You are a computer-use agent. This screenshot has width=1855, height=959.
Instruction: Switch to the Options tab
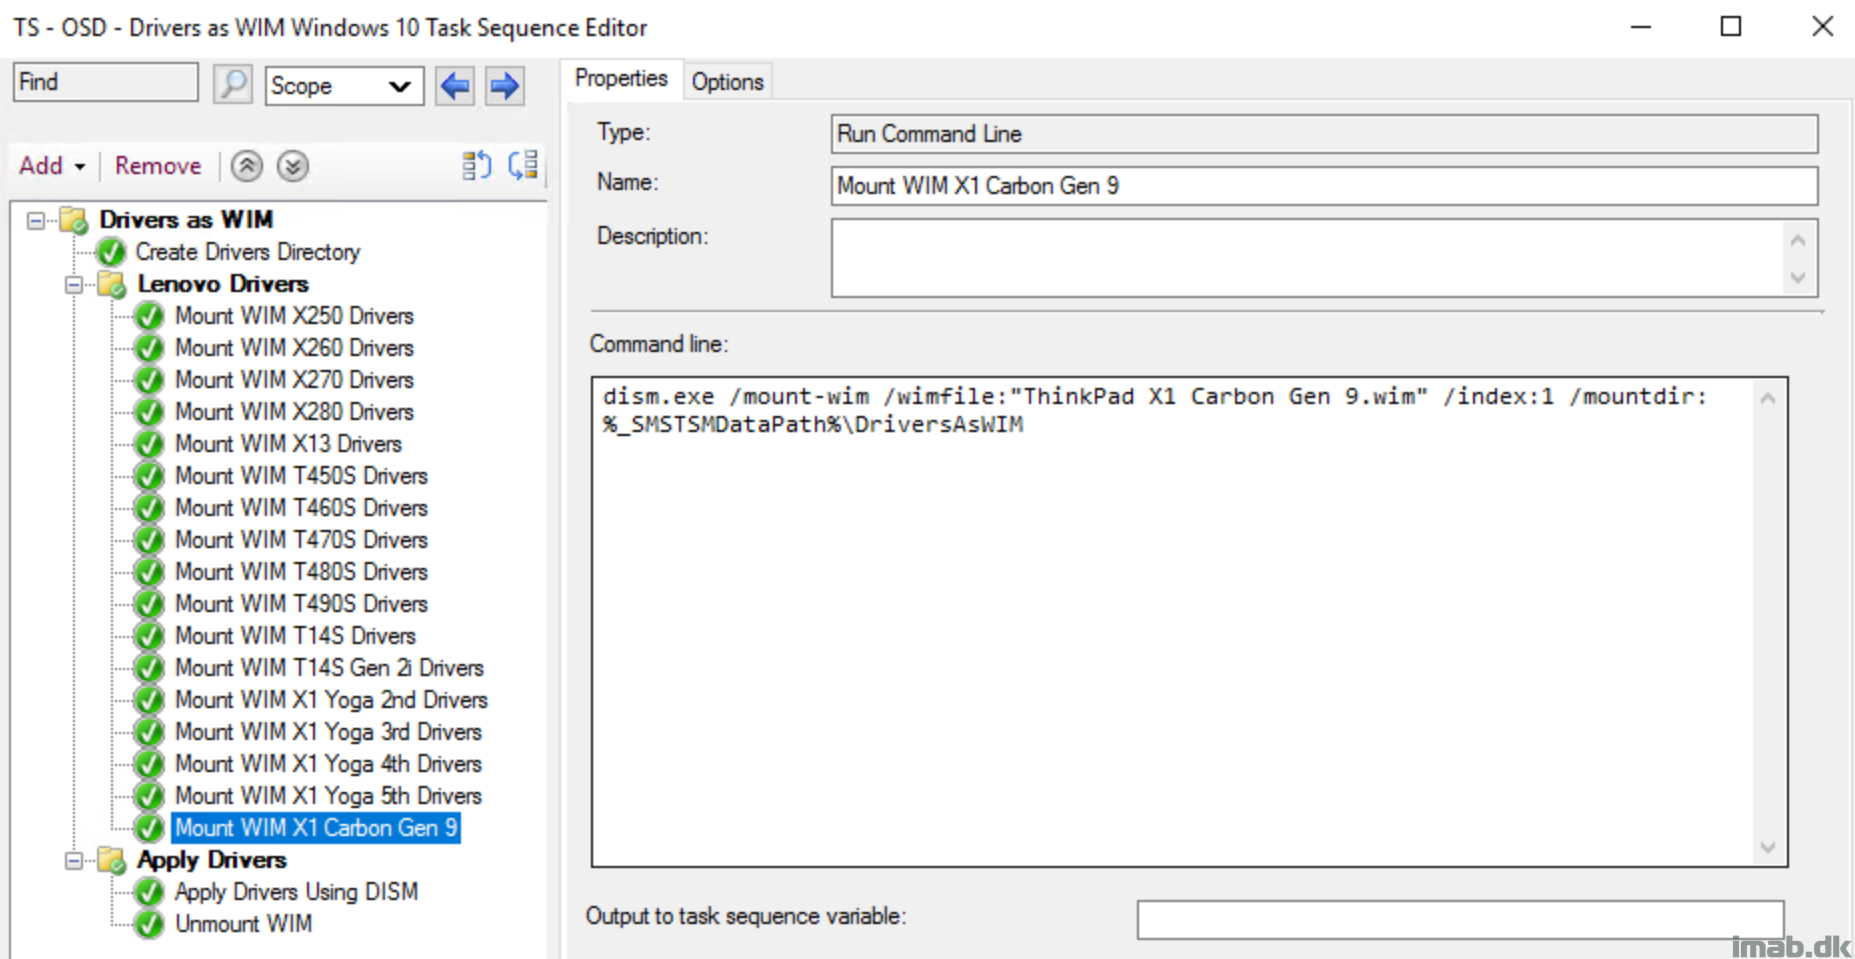(727, 82)
